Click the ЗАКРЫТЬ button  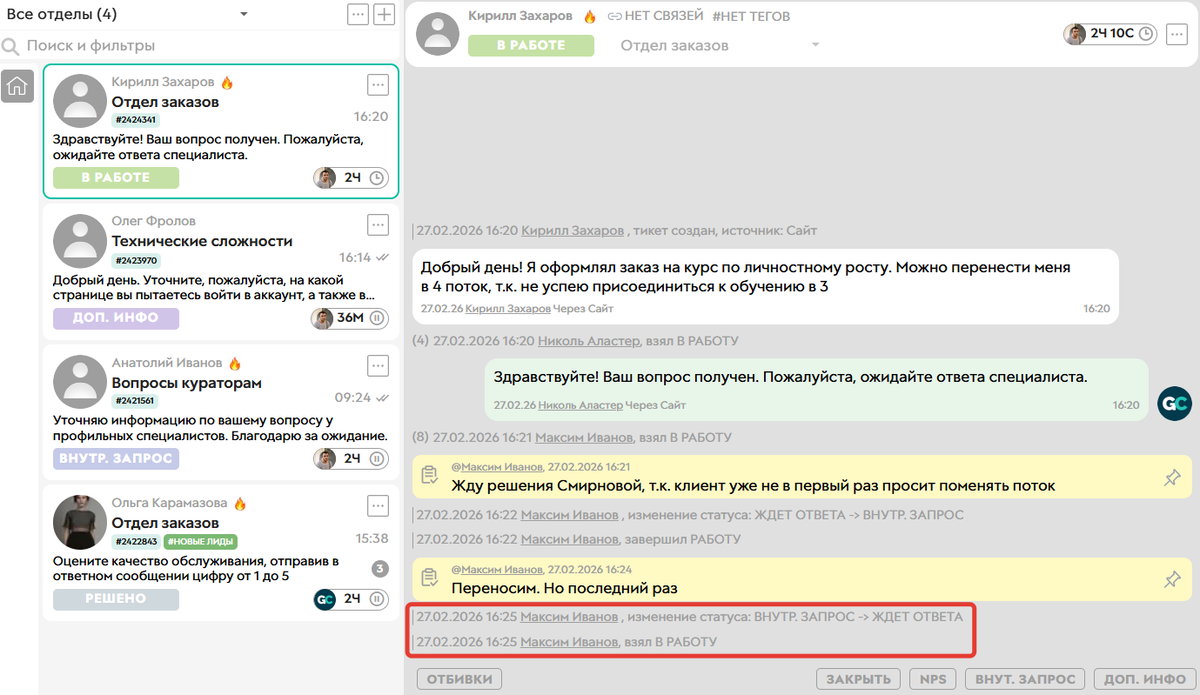[x=858, y=679]
